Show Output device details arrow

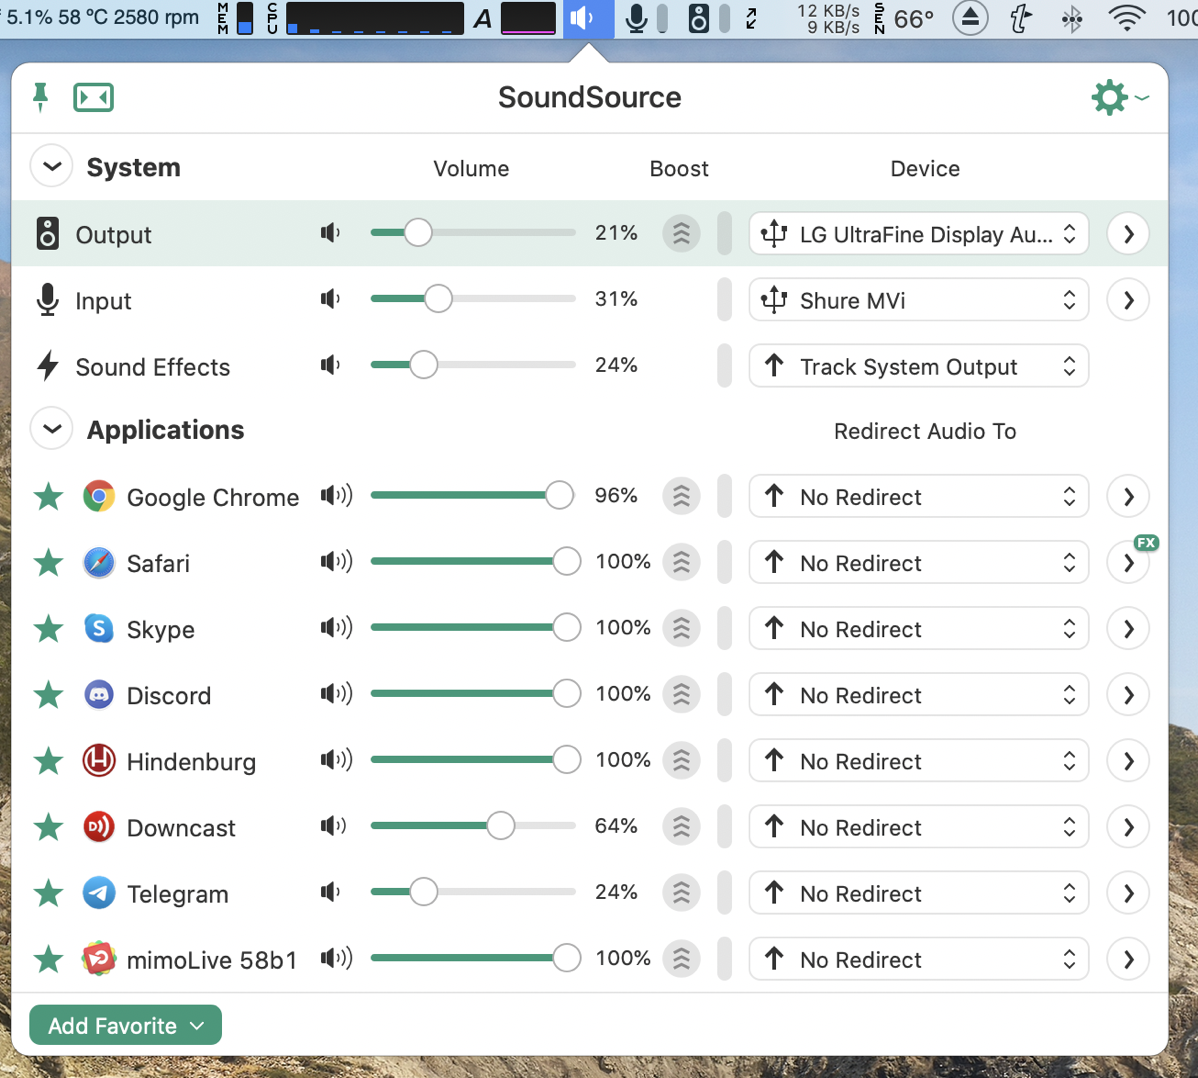(1128, 234)
